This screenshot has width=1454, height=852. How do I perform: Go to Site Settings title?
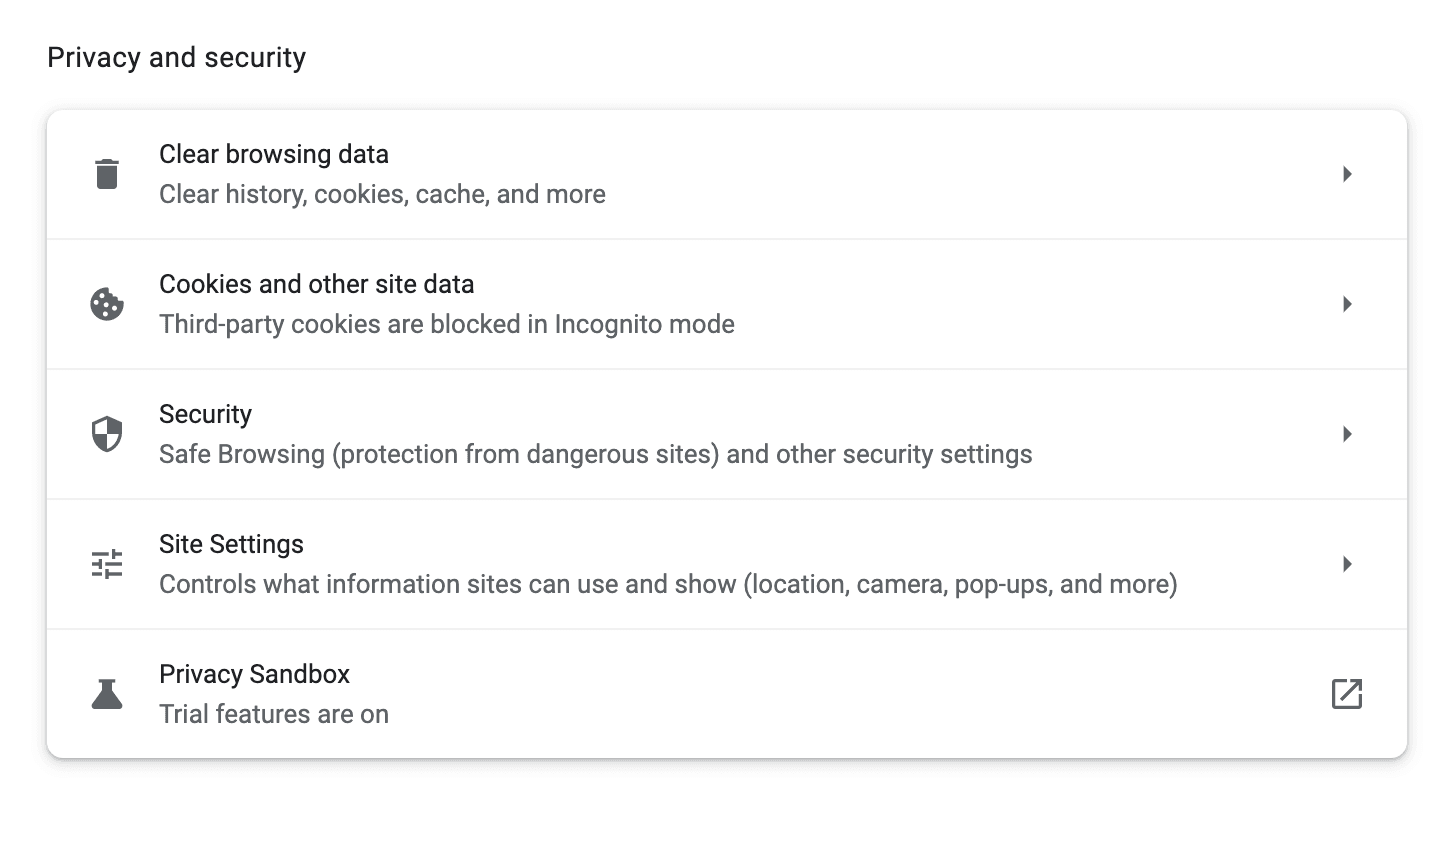[231, 544]
